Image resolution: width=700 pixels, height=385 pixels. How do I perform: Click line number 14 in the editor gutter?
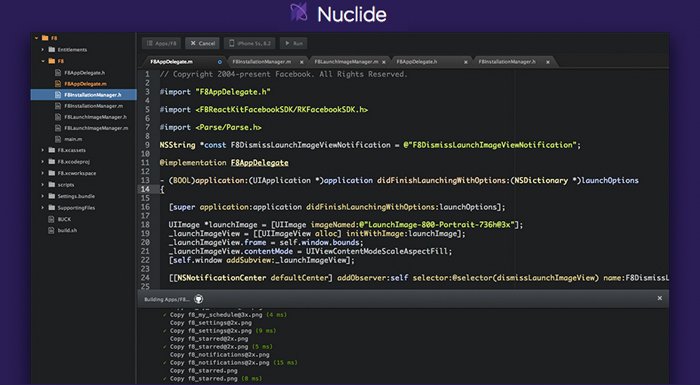[x=145, y=189]
